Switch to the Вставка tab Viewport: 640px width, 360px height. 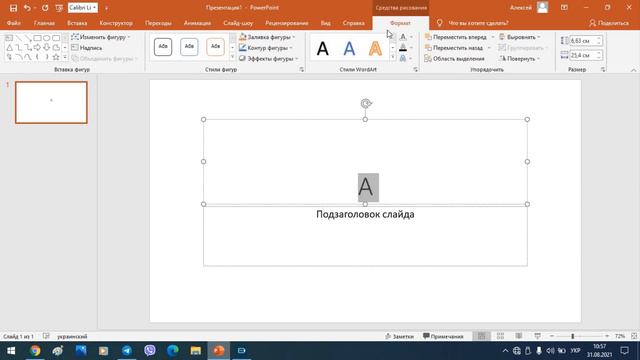[x=77, y=23]
